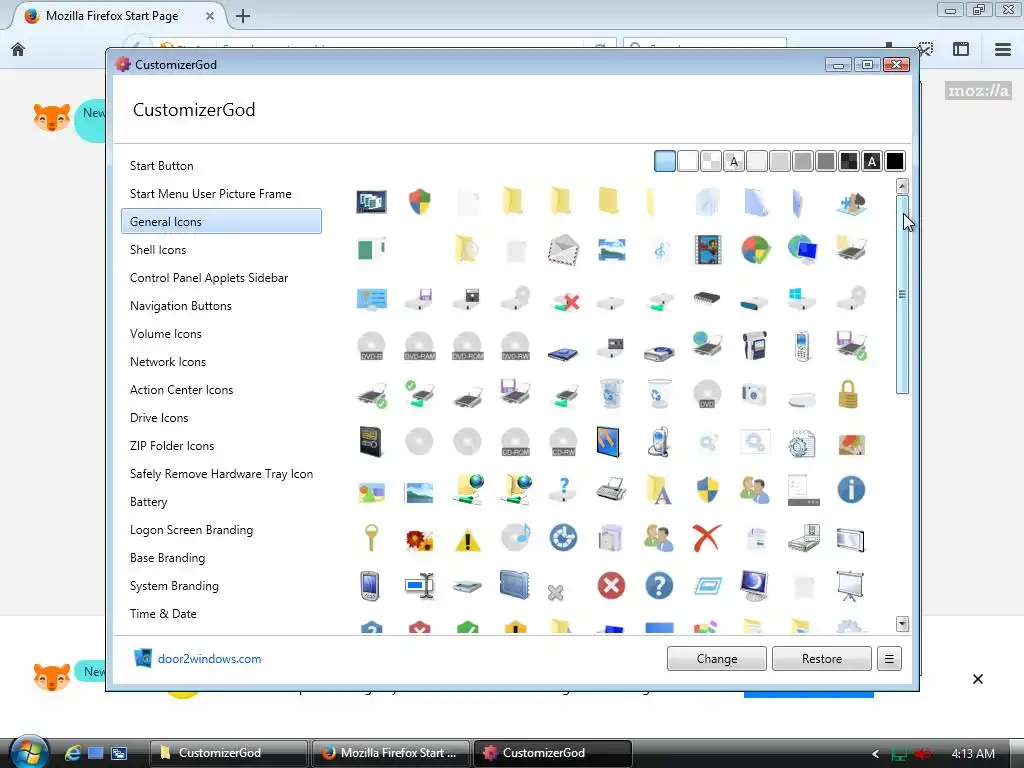Select the empty recycle bin icon
Screen dimensions: 1024x768
[x=660, y=394]
